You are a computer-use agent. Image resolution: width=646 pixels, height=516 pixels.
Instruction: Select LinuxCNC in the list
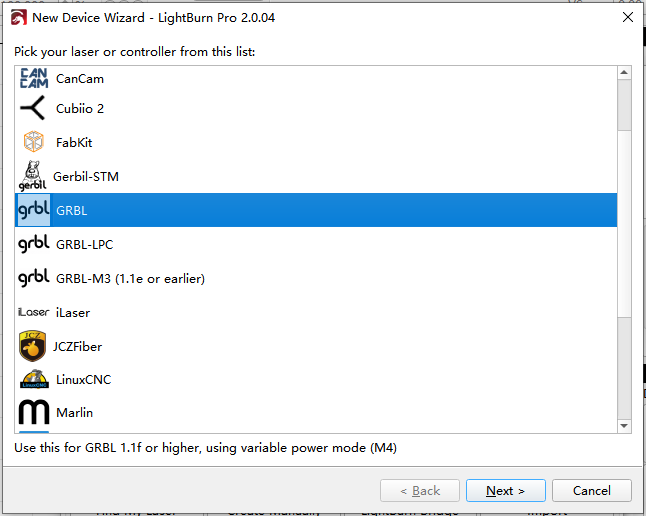[316, 379]
